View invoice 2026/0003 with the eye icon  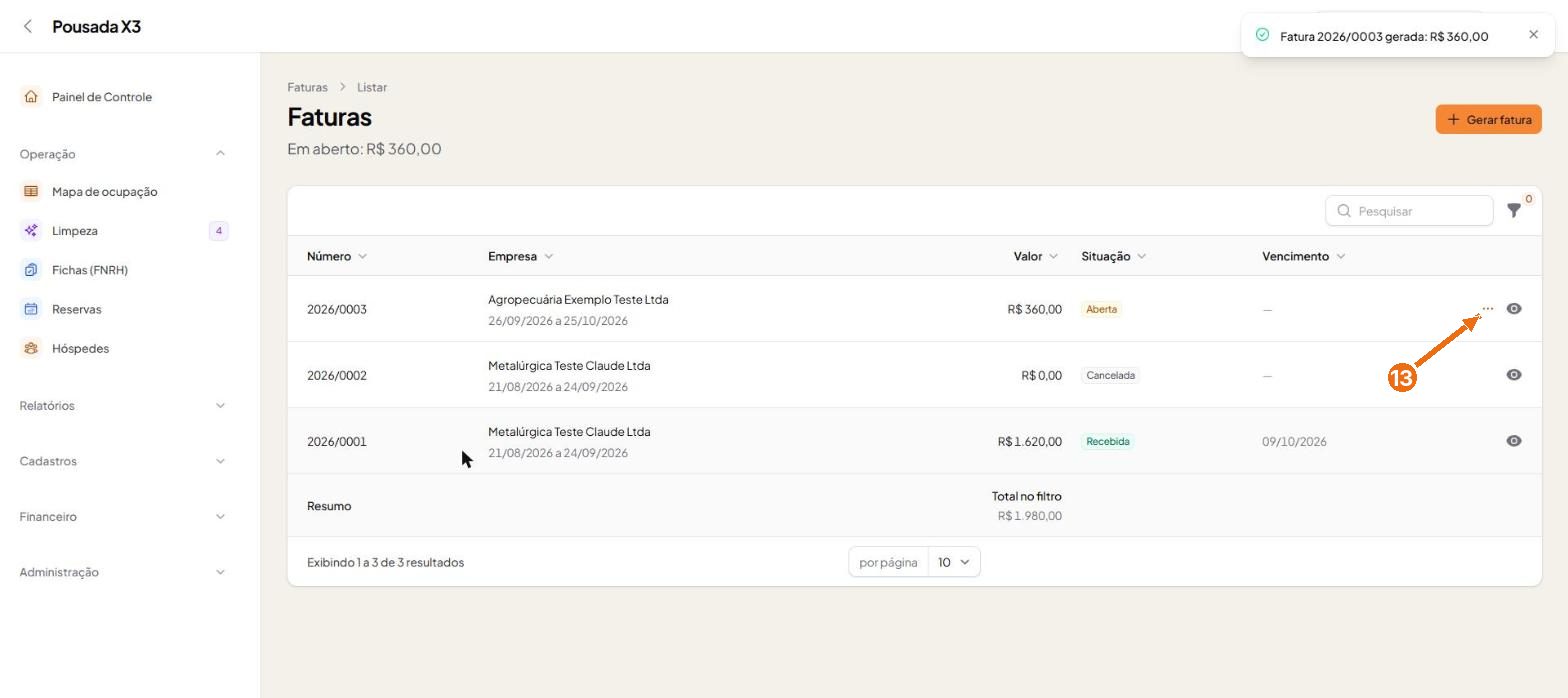click(x=1514, y=309)
